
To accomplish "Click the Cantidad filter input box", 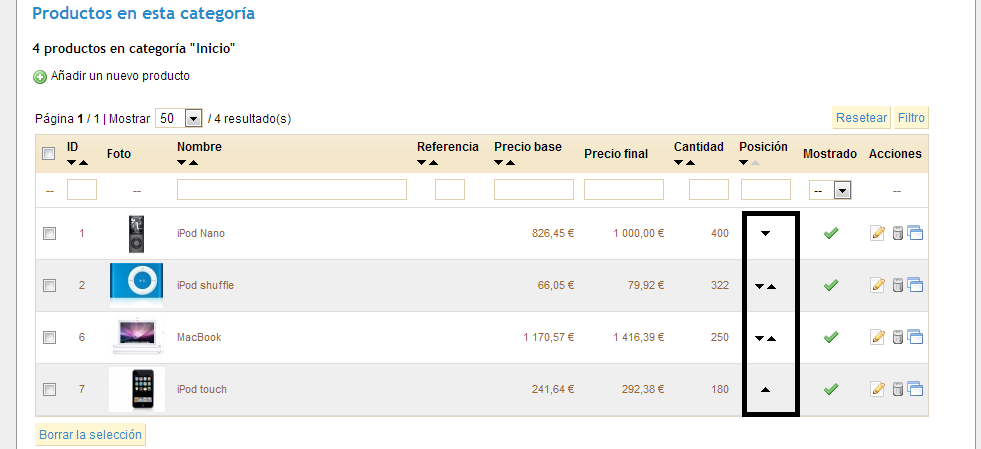I will [x=708, y=190].
